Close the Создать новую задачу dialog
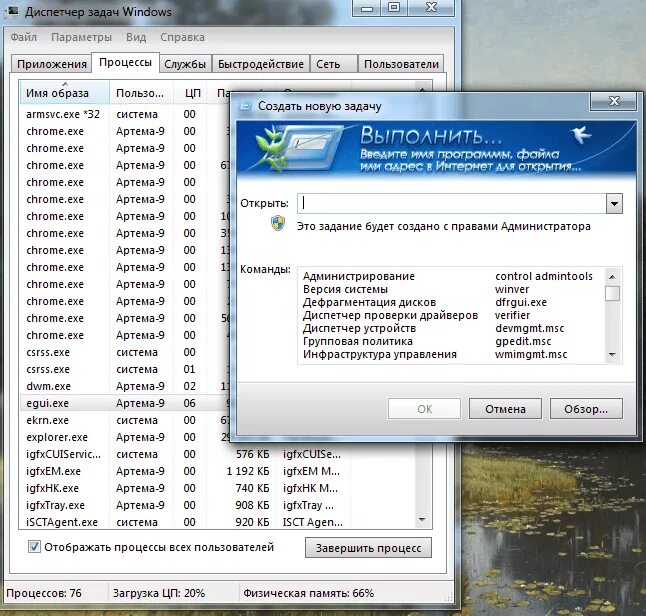This screenshot has height=616, width=646. pyautogui.click(x=614, y=101)
